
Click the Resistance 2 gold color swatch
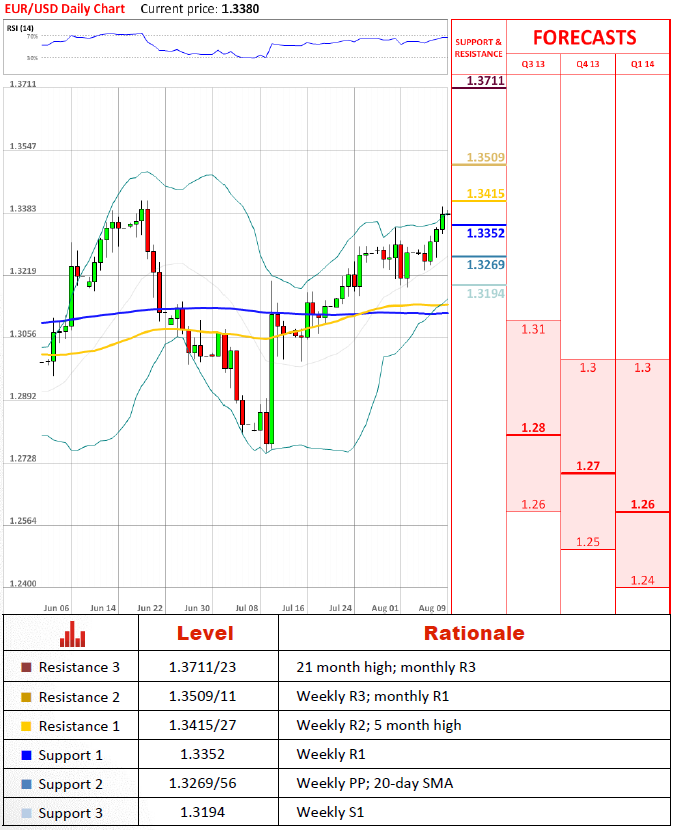pyautogui.click(x=26, y=697)
